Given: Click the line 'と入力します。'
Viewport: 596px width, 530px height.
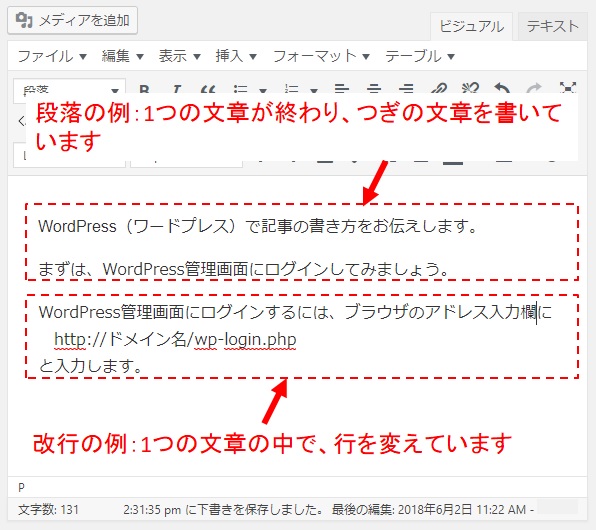Looking at the screenshot, I should [x=90, y=366].
